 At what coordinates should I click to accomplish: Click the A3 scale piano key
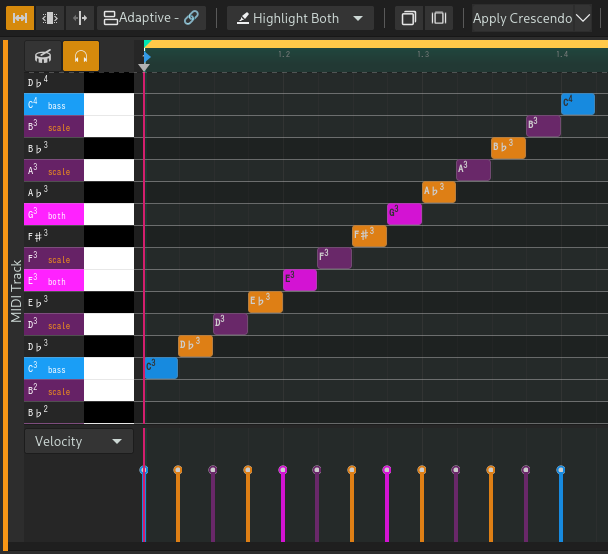(79, 170)
